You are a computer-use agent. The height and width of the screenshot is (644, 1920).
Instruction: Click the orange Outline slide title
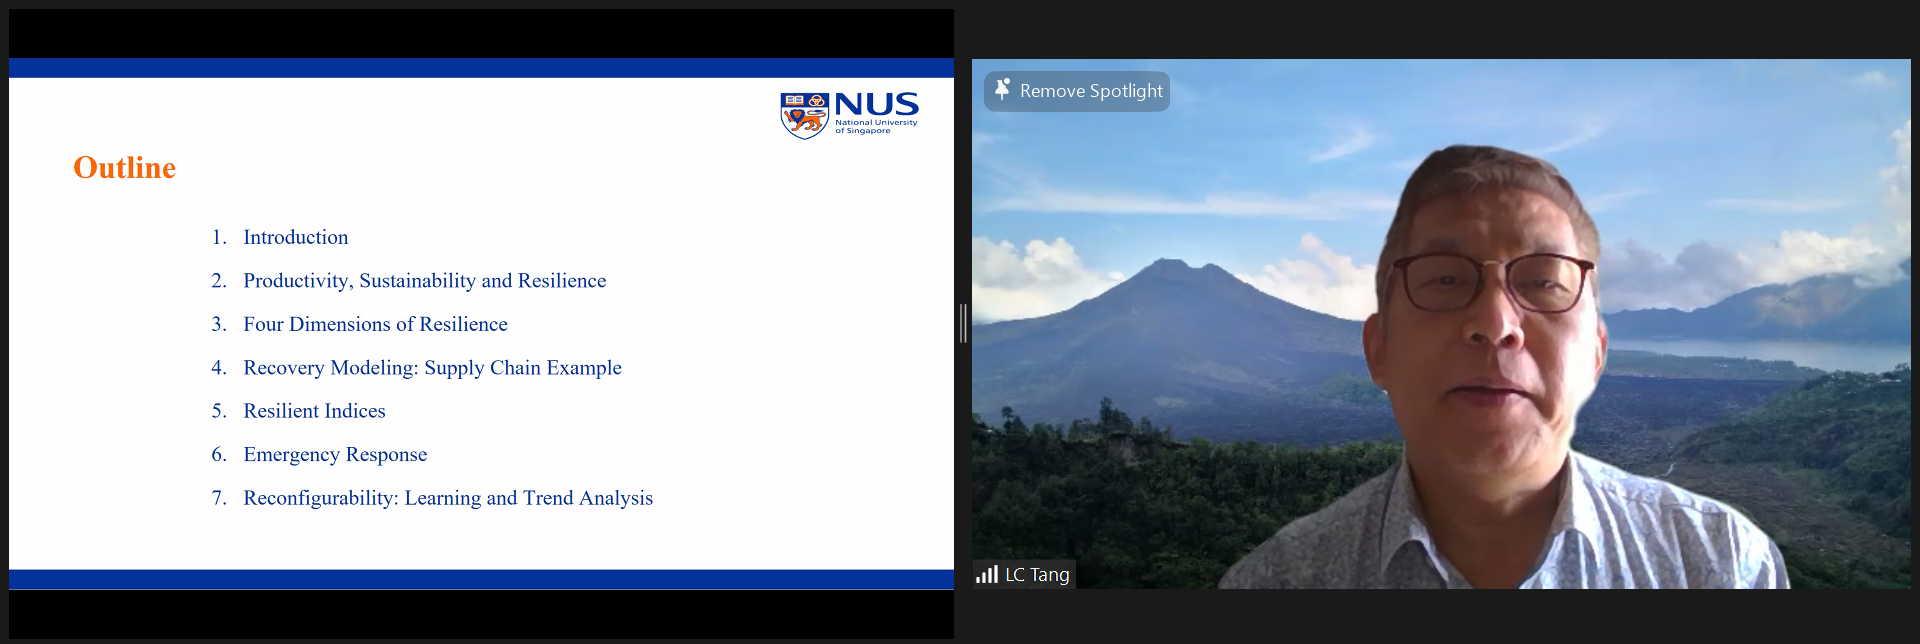(x=125, y=168)
